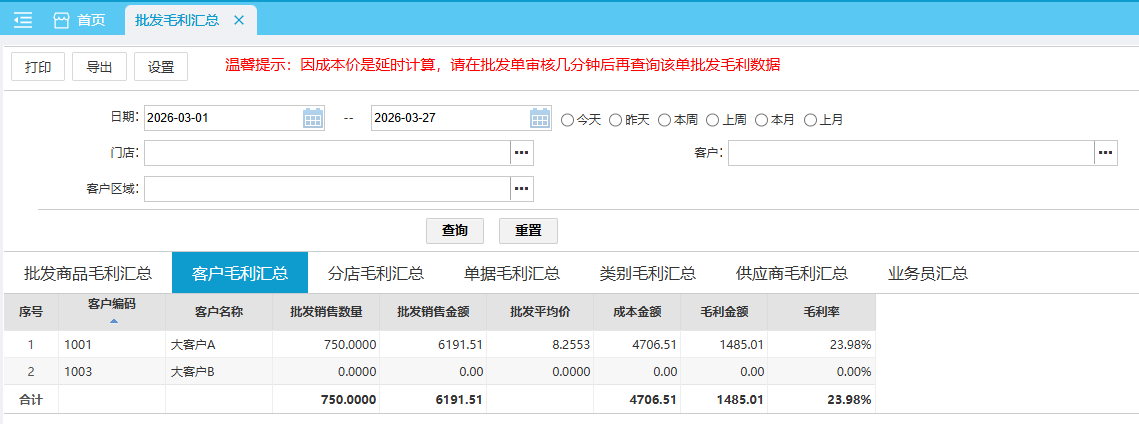Screen dimensions: 1139x424
Task: Select the 大客户A table row
Action: pos(440,344)
